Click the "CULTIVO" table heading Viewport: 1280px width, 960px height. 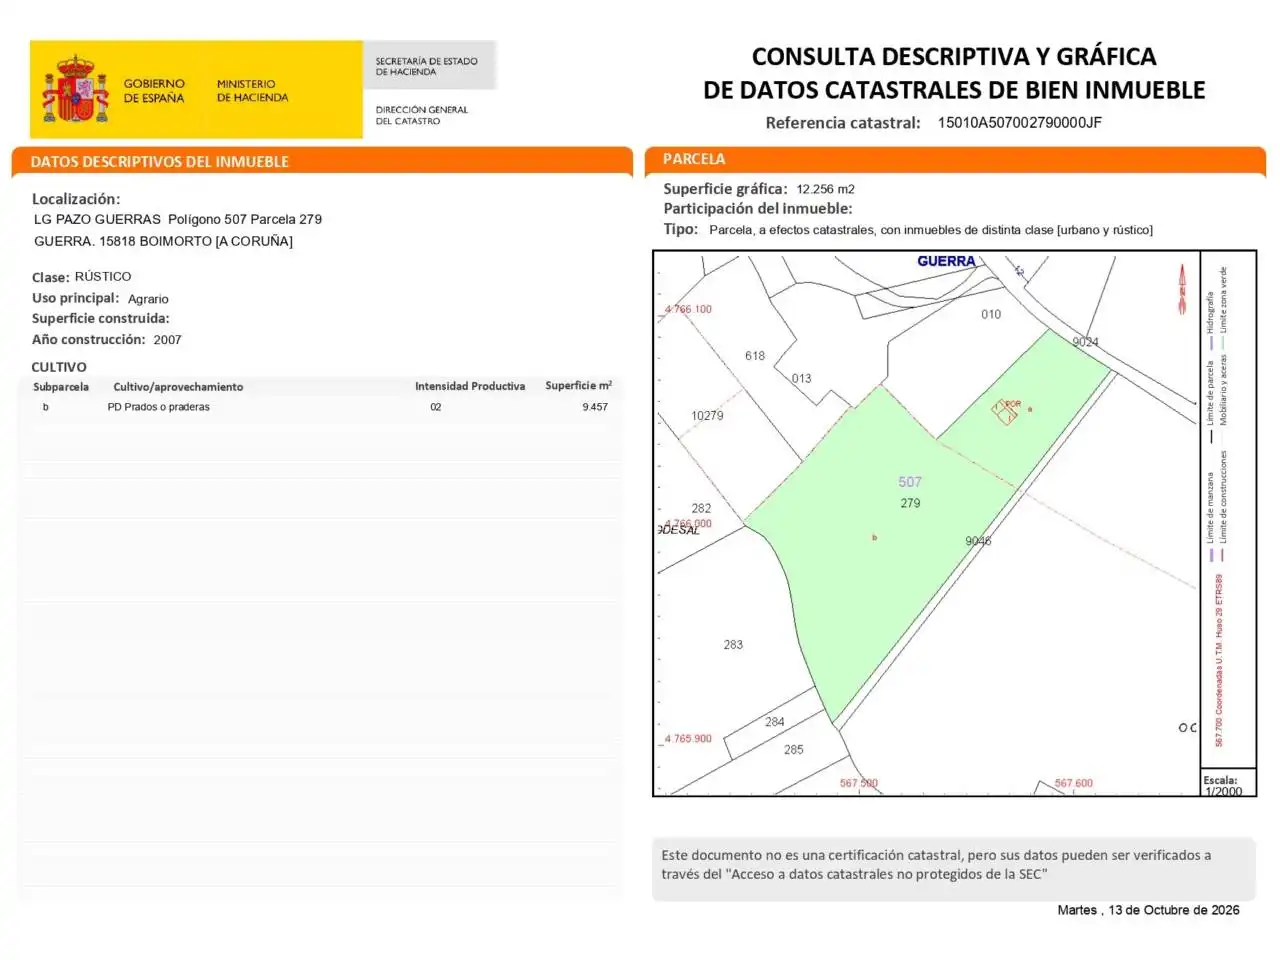pyautogui.click(x=59, y=367)
